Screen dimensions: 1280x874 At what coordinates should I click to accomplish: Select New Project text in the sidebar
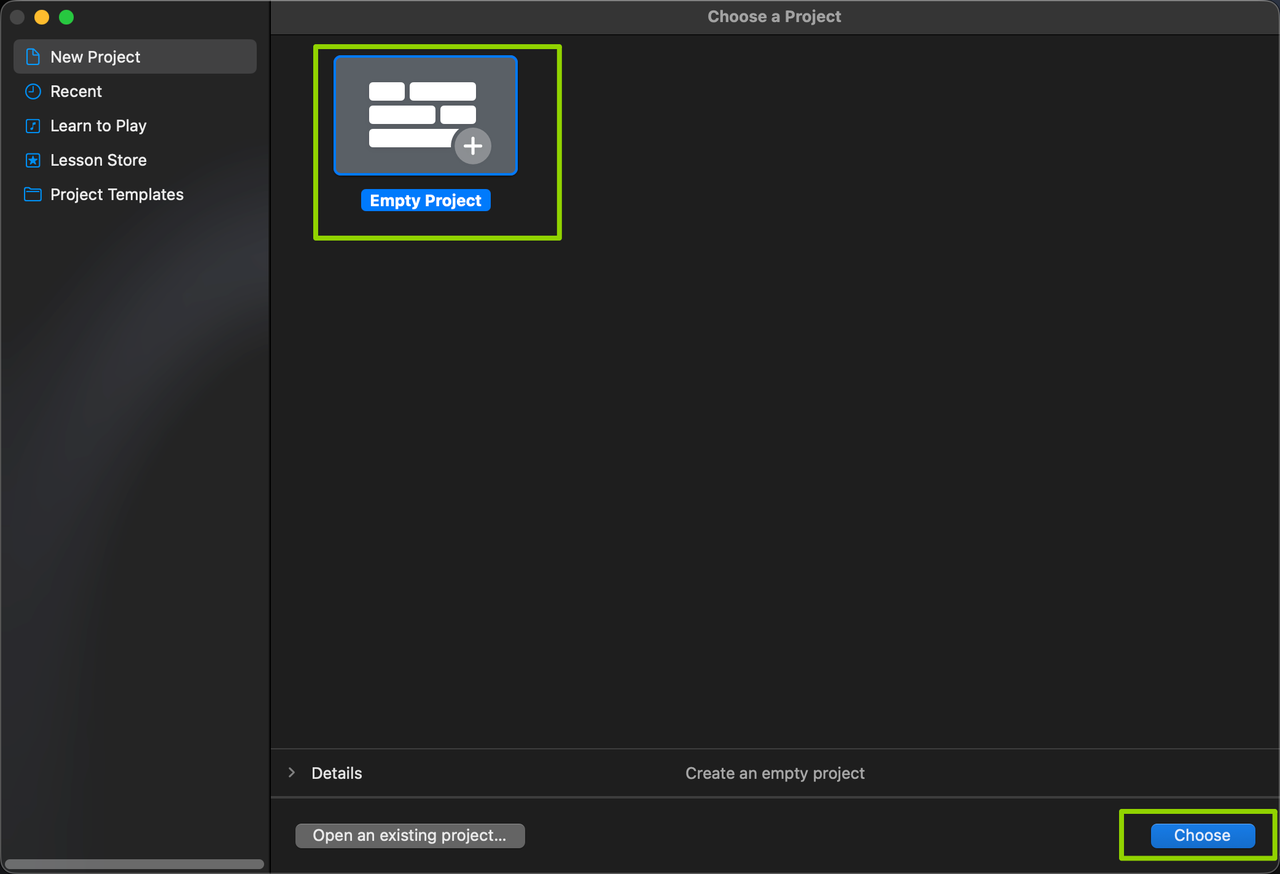(95, 57)
